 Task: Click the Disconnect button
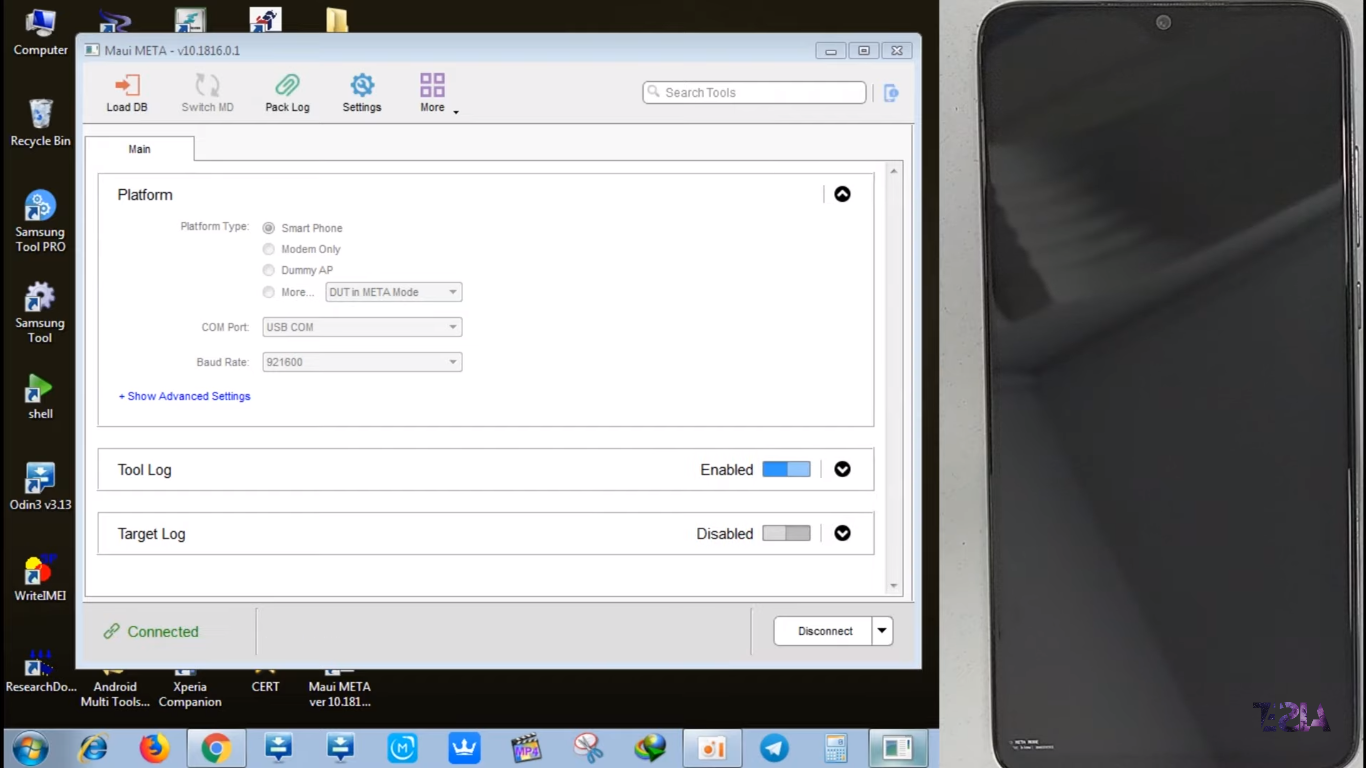tap(825, 631)
